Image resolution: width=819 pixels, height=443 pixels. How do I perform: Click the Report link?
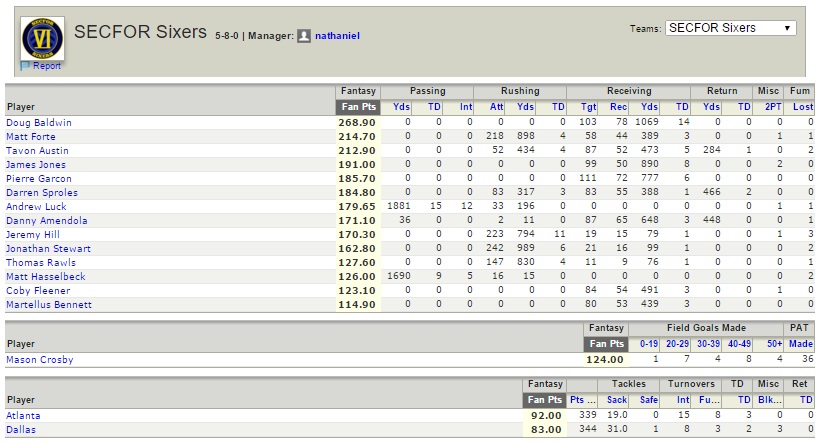point(47,66)
